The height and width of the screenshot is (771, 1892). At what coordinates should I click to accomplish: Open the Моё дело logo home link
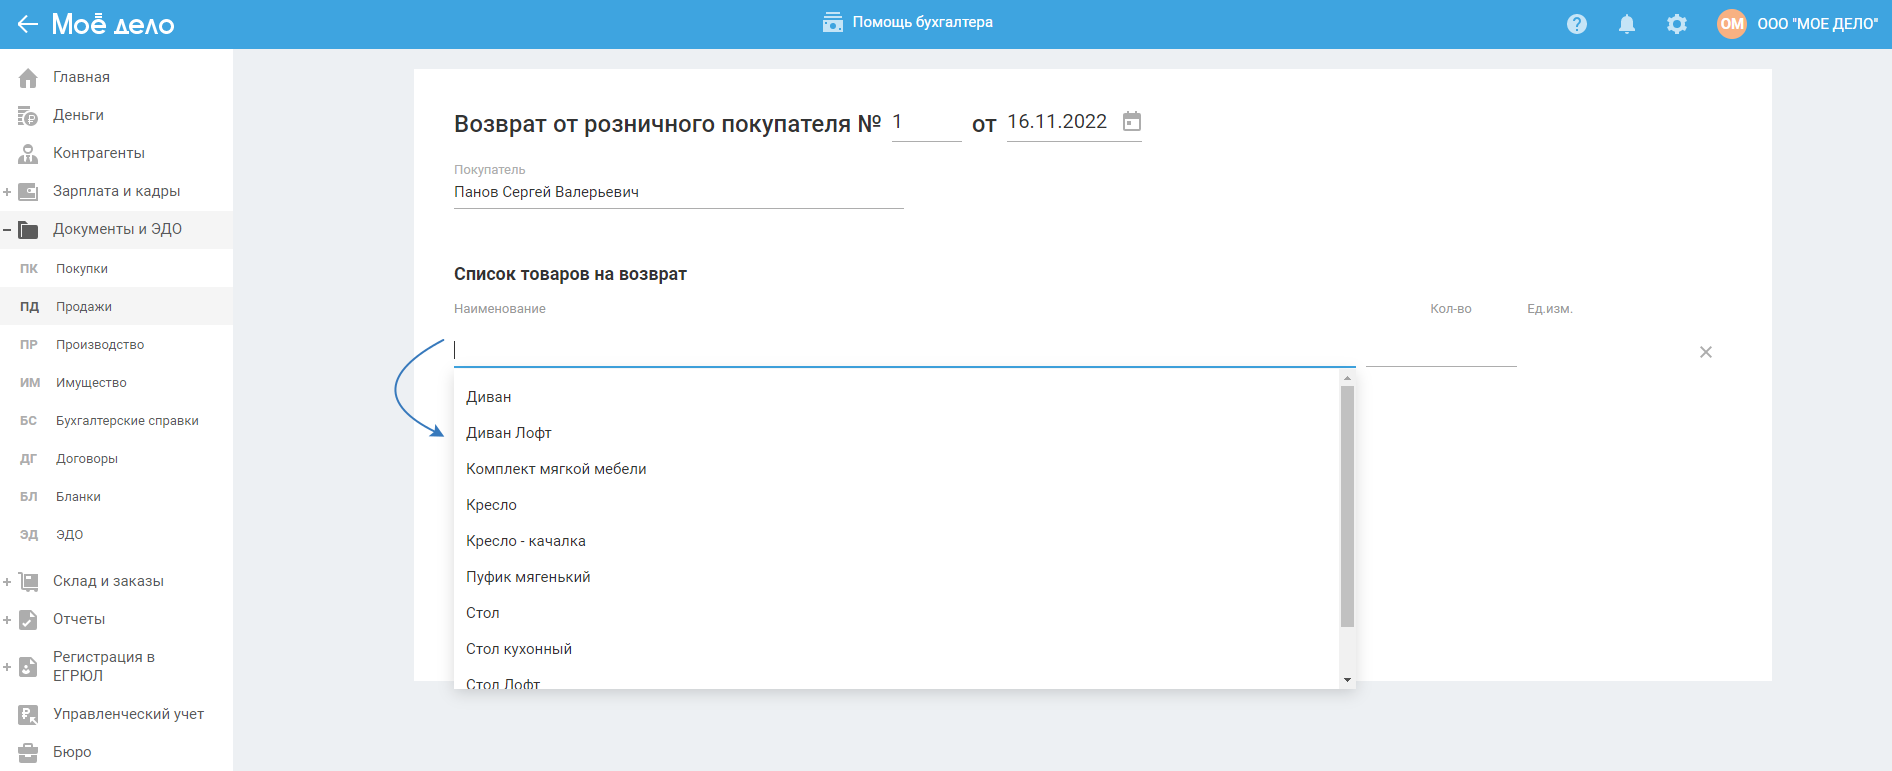click(113, 24)
